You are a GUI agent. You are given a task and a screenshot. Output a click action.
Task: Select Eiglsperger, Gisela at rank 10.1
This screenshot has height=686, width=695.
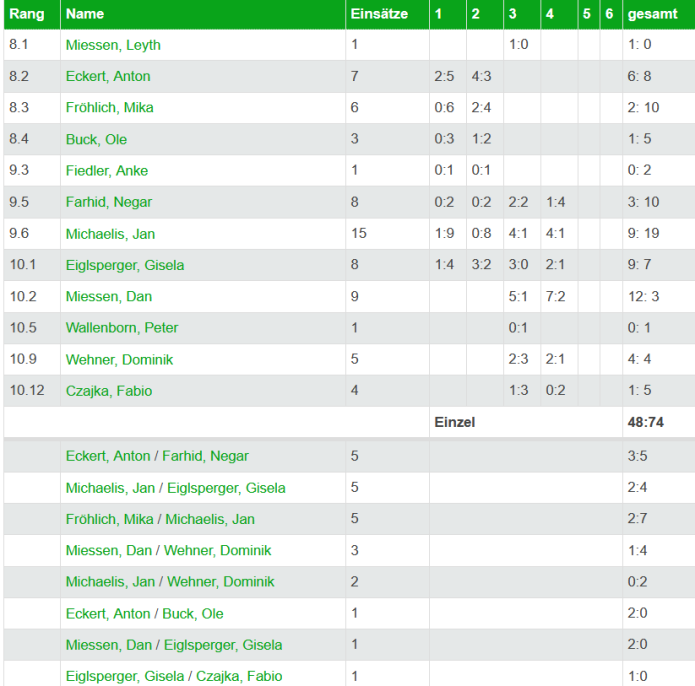[125, 265]
